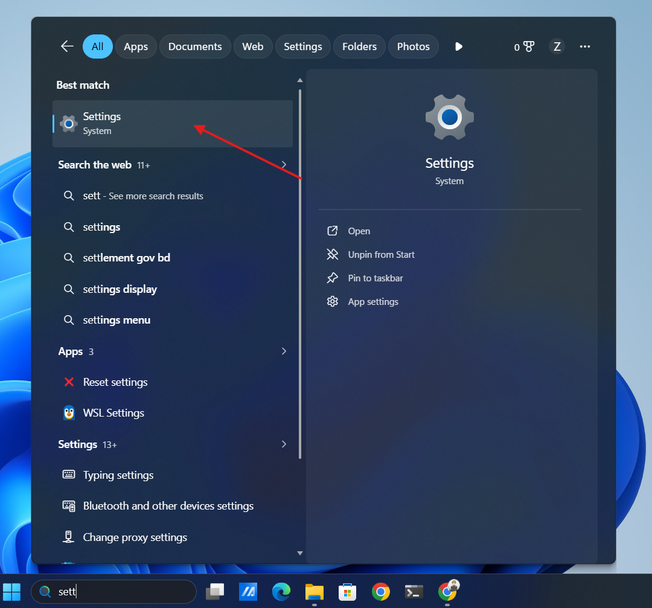Open the Z account profile icon
652x608 pixels.
pyautogui.click(x=557, y=47)
